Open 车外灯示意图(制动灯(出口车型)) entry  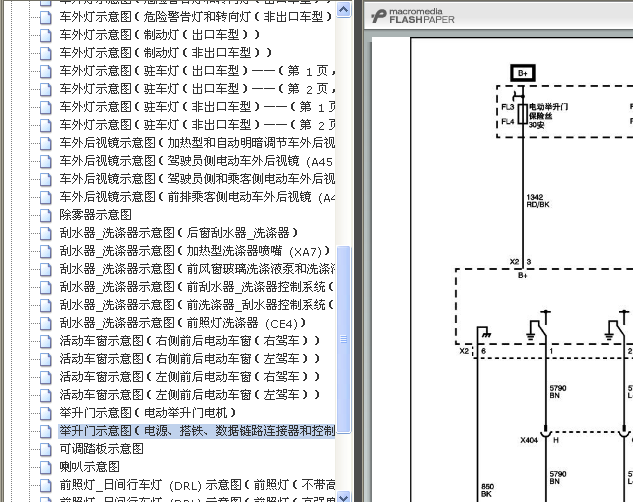pos(159,35)
